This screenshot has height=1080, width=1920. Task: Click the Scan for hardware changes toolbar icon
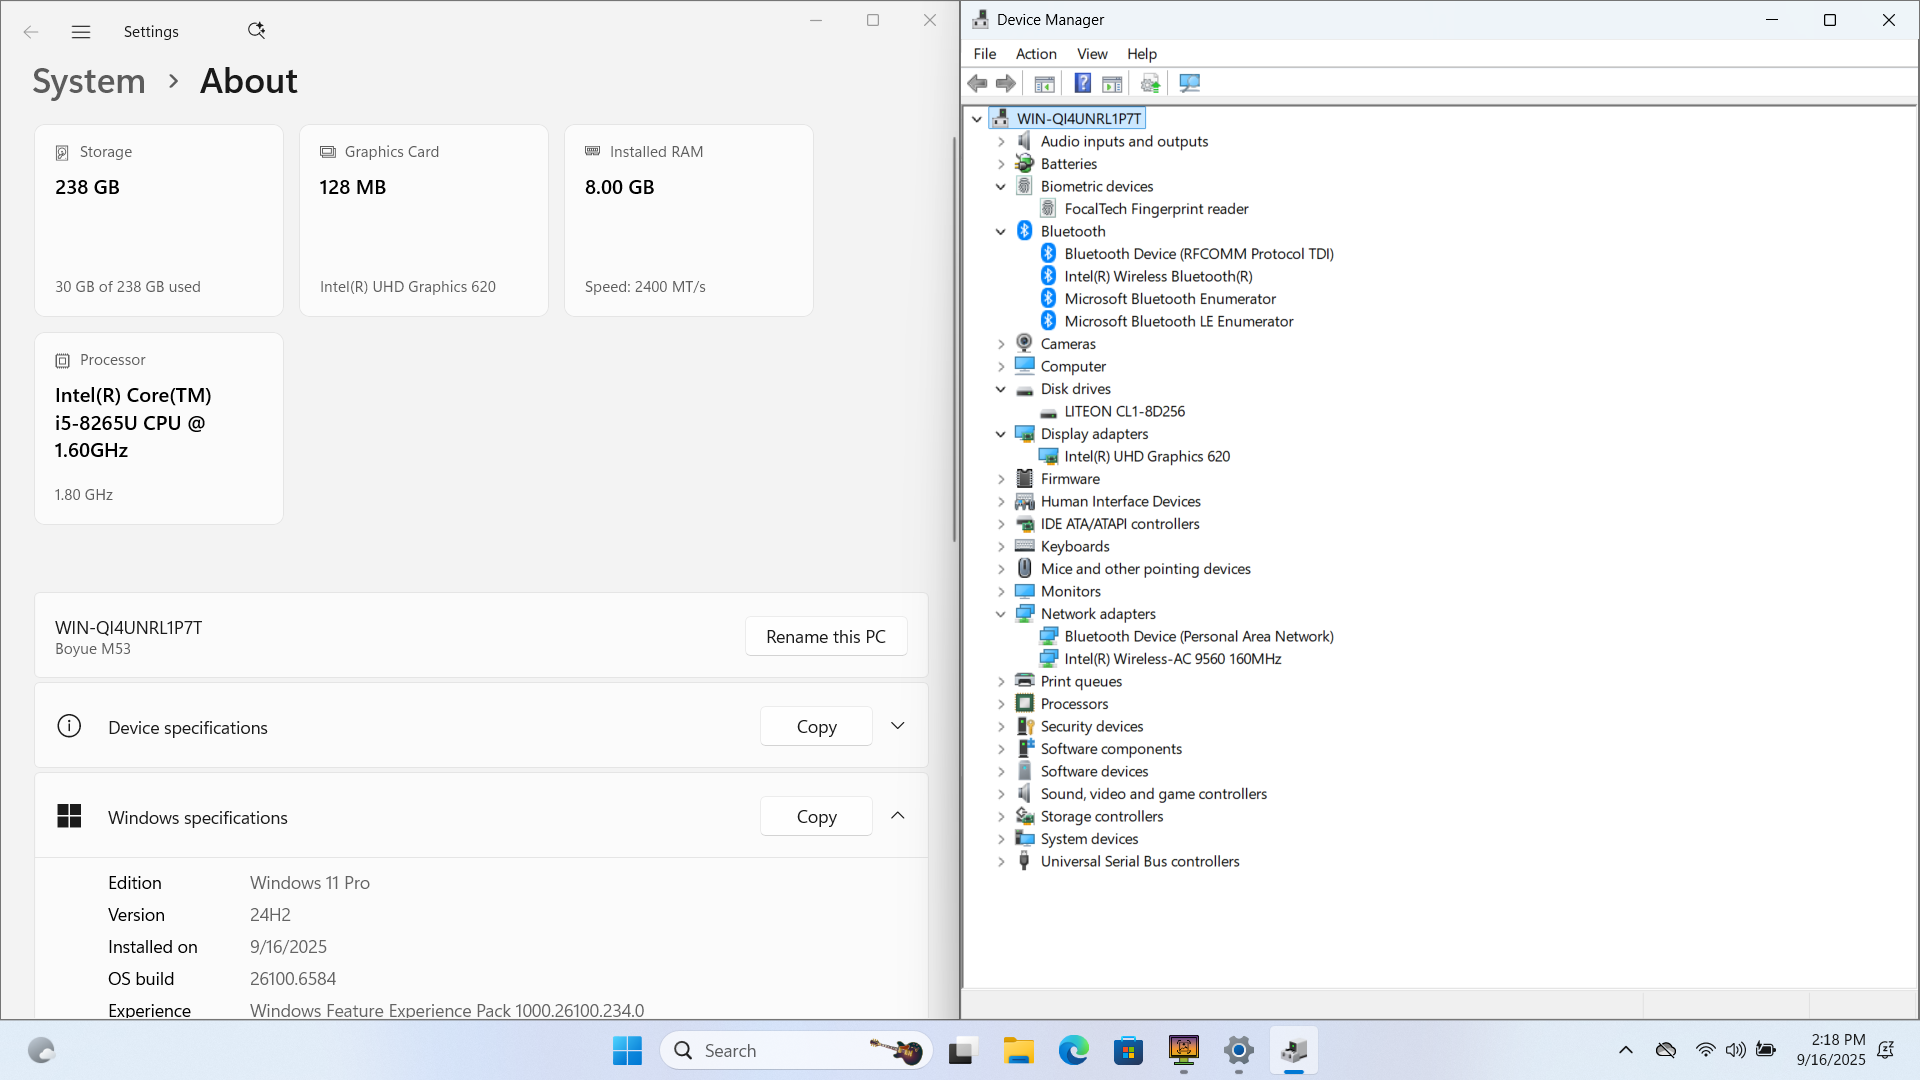point(1189,84)
